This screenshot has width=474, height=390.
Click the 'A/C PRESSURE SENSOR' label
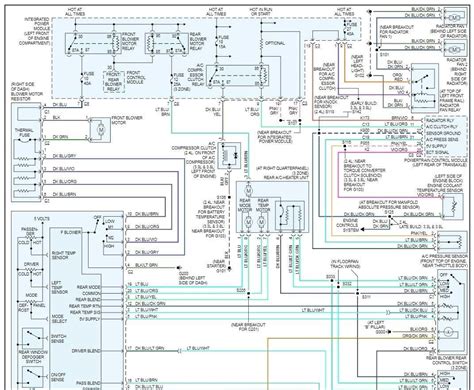(x=445, y=256)
